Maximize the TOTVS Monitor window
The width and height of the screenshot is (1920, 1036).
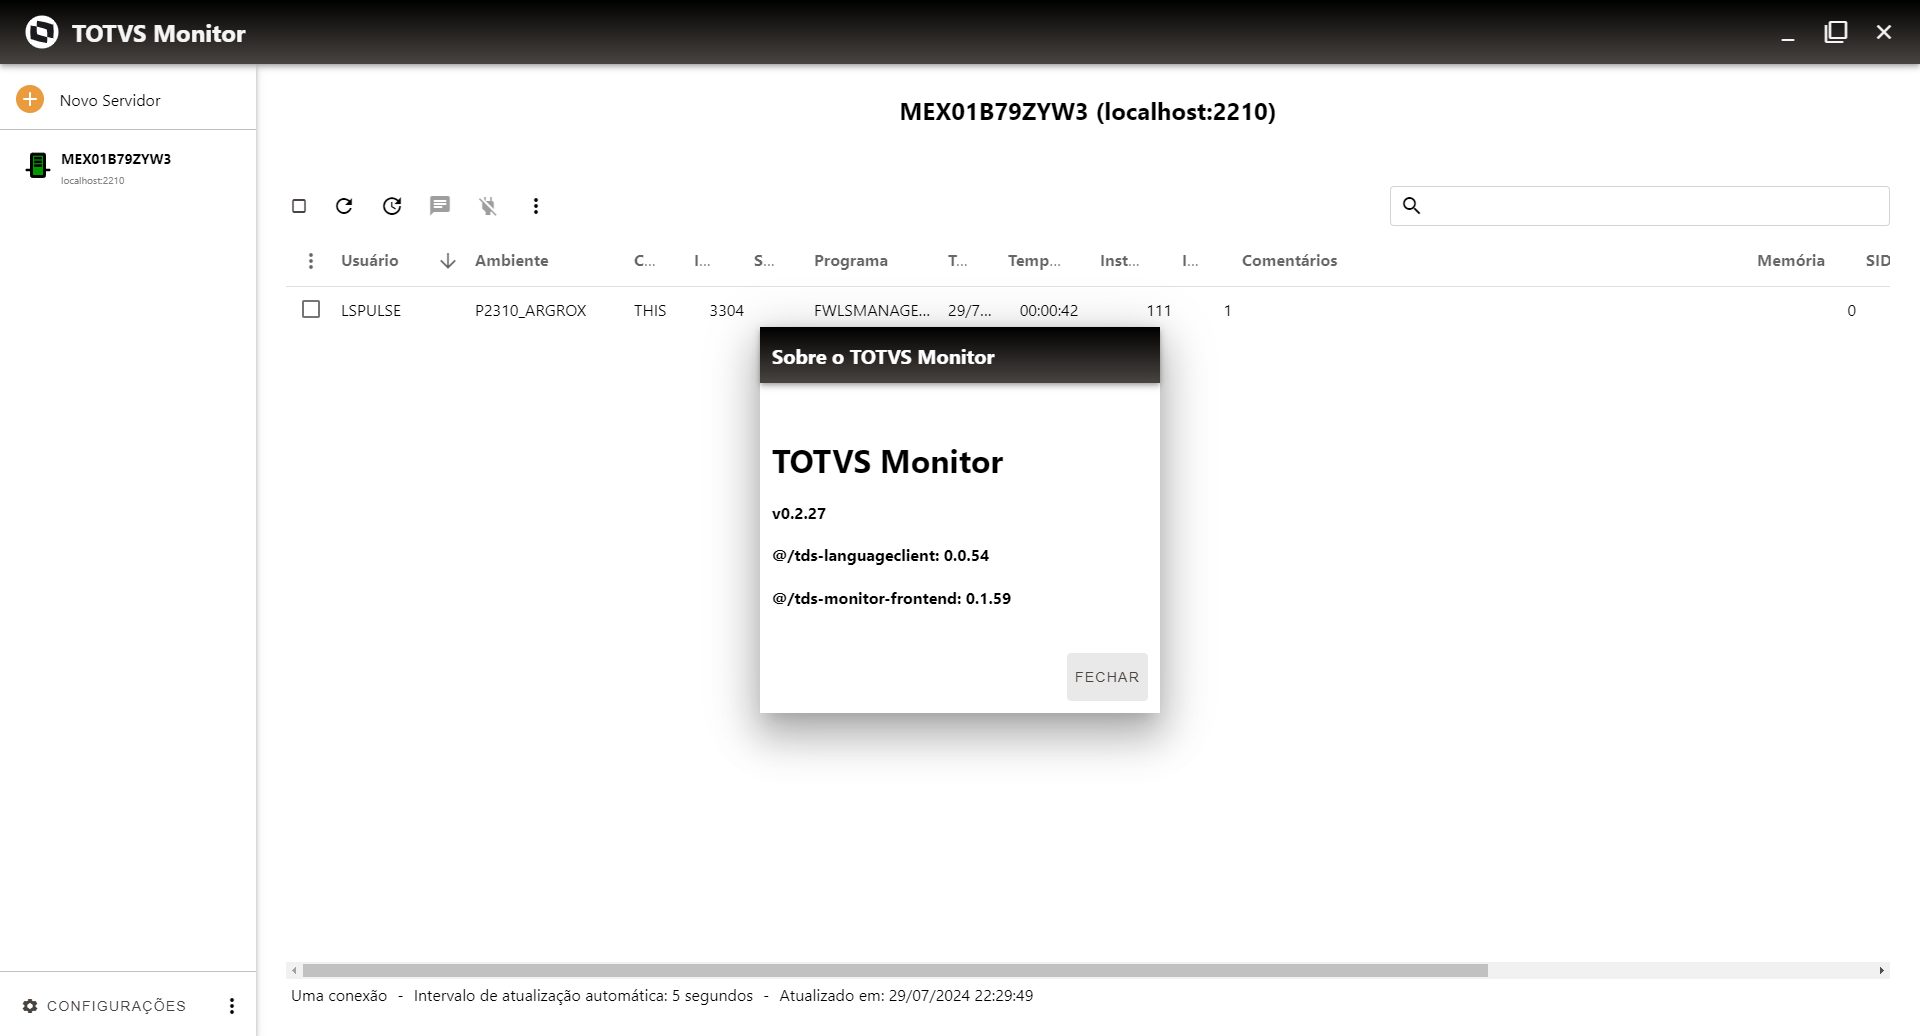(1836, 32)
